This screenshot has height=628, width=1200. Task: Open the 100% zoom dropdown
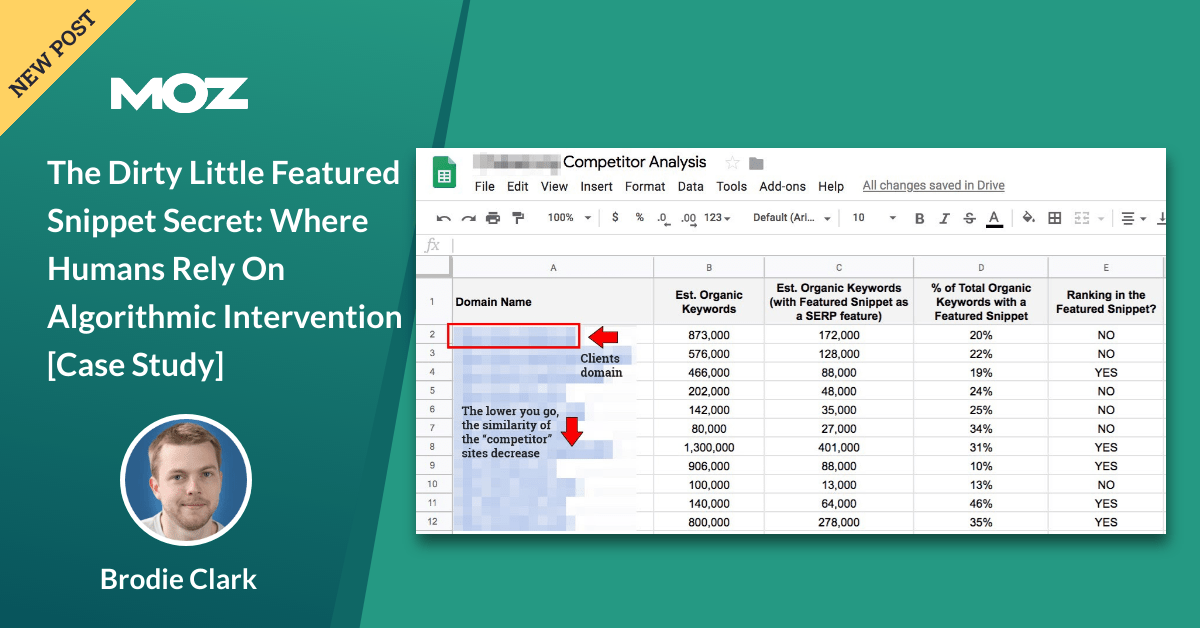(x=570, y=218)
